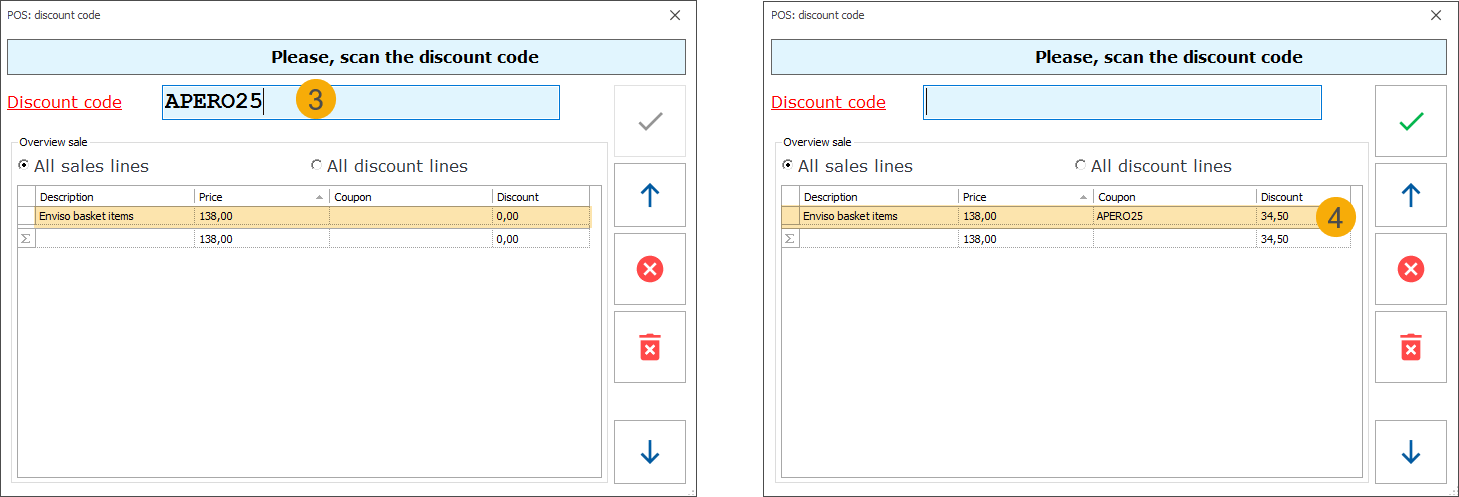Focus the empty discount code input field
The image size is (1459, 497).
[1122, 102]
